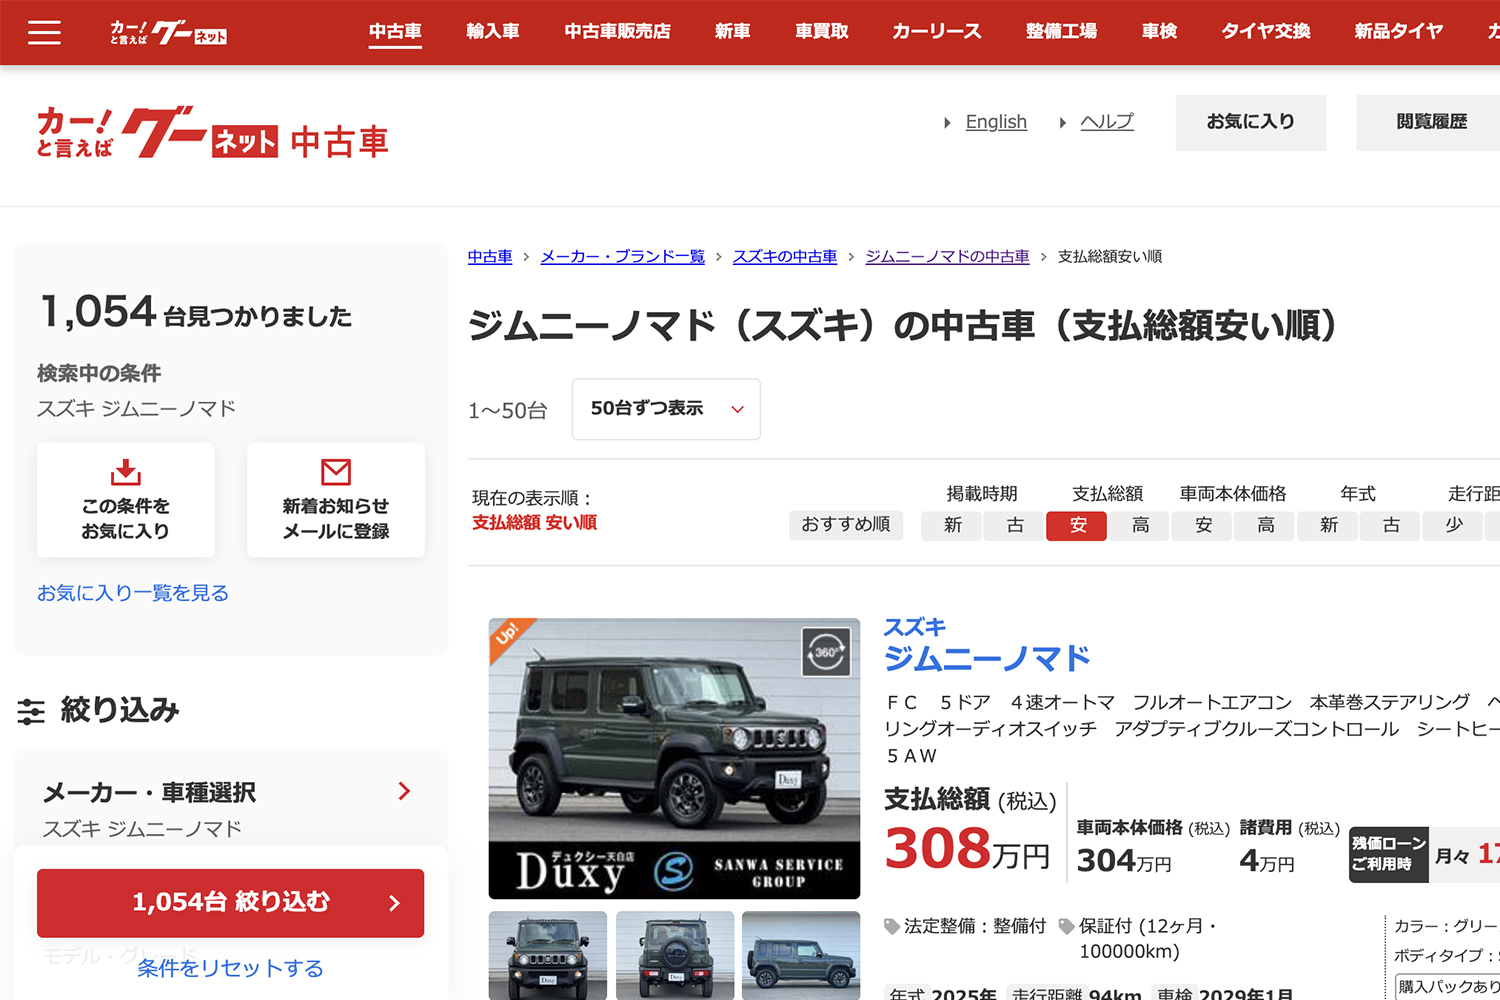This screenshot has height=1000, width=1500.
Task: Select 新 sorting under 年式
Action: tap(1327, 525)
